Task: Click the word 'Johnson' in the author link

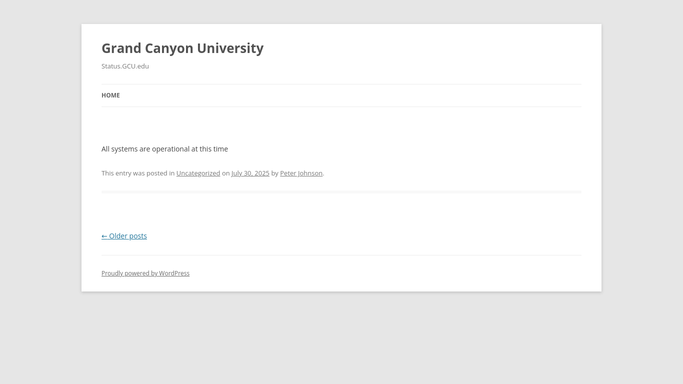Action: [x=310, y=173]
